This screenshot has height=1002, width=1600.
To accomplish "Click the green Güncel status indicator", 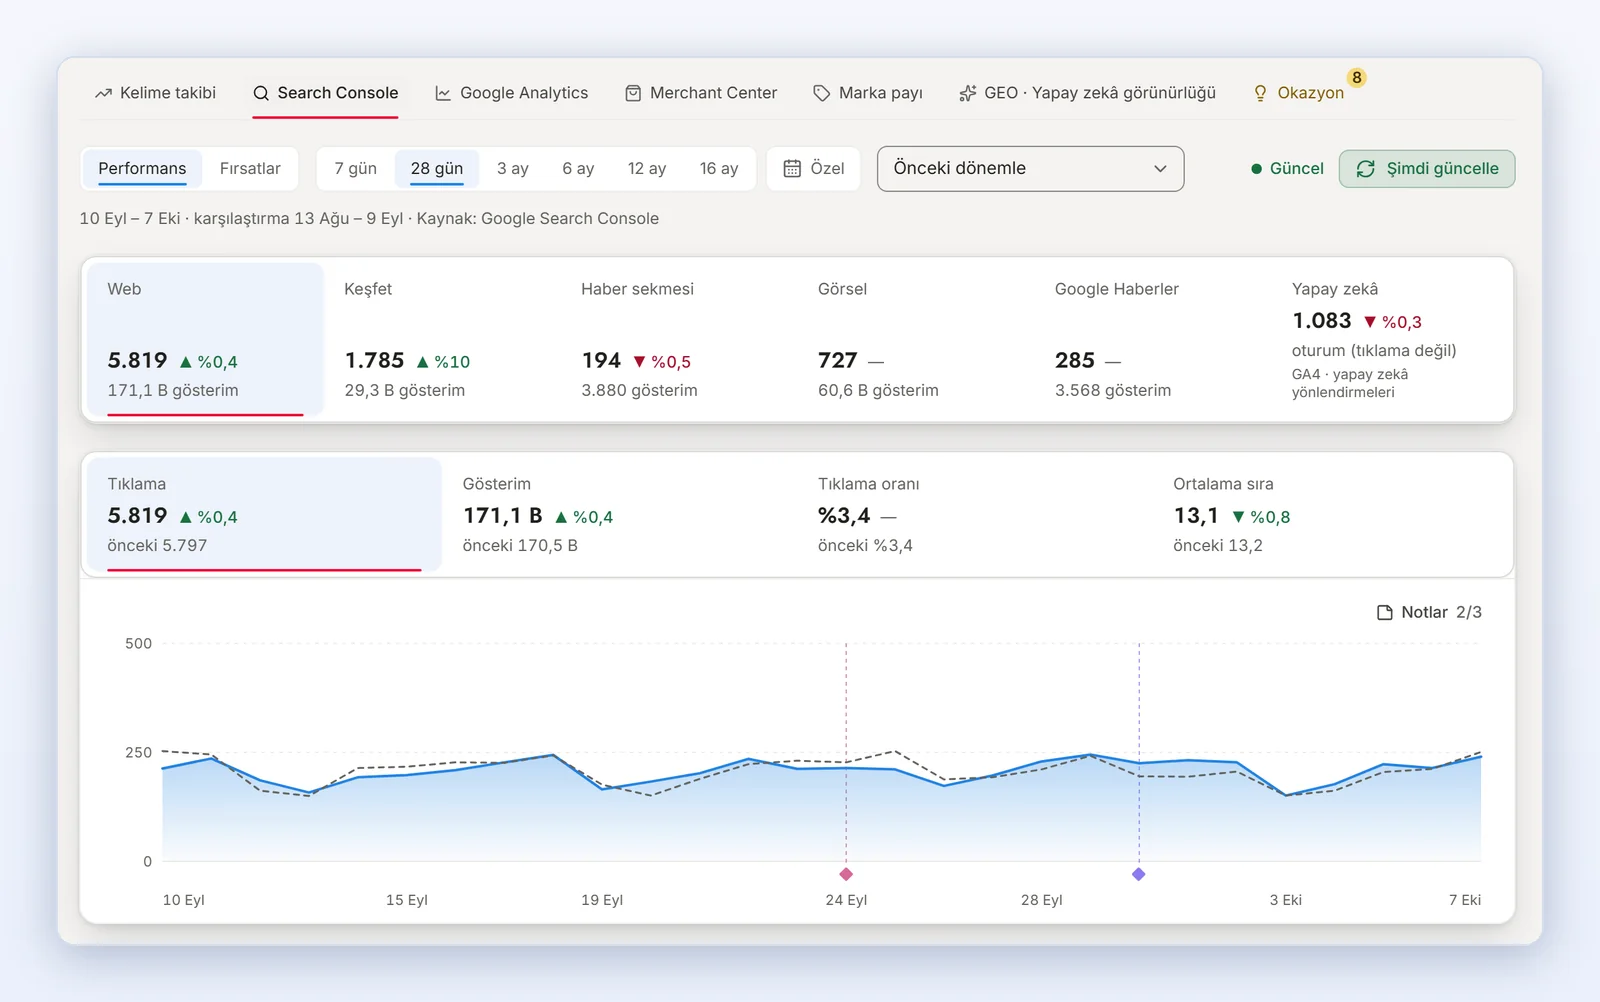I will [1287, 169].
